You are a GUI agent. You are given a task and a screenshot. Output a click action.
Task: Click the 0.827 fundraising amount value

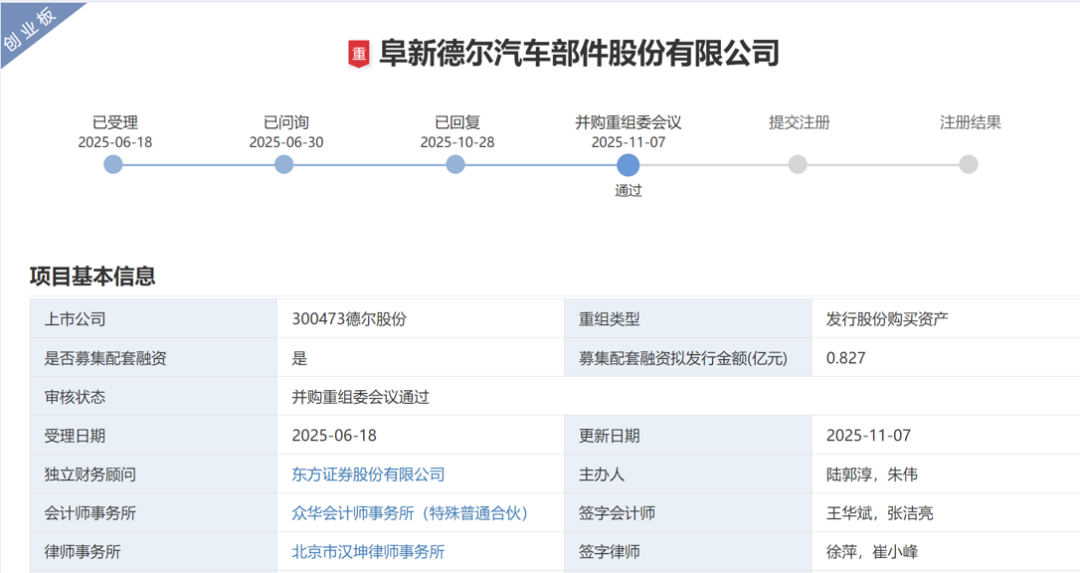pos(846,358)
